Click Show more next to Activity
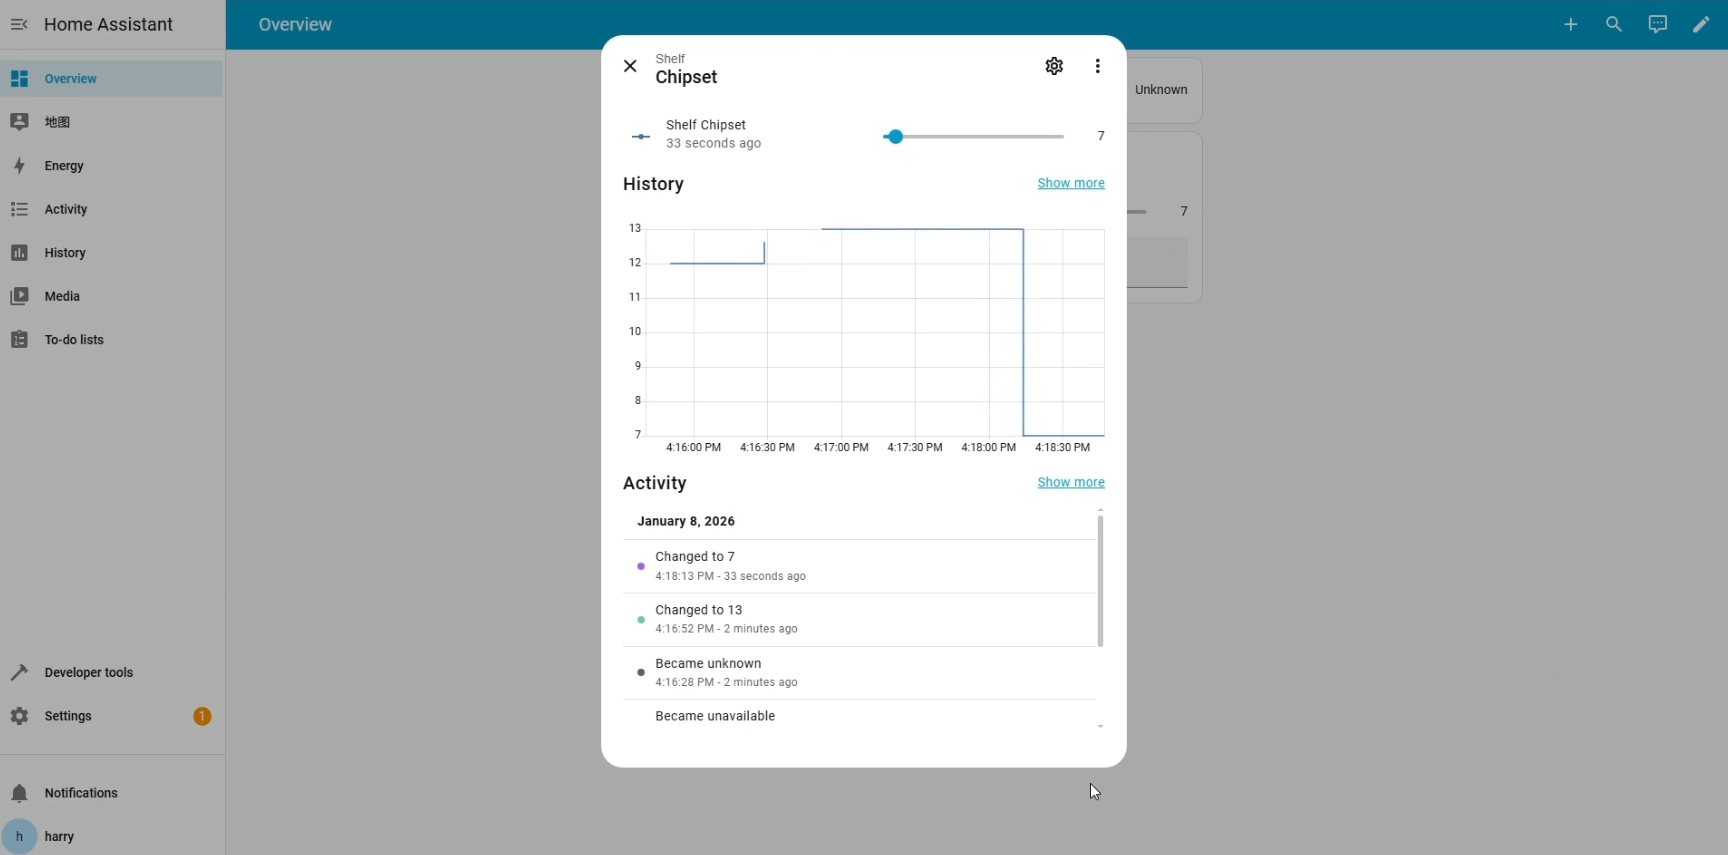 tap(1070, 482)
